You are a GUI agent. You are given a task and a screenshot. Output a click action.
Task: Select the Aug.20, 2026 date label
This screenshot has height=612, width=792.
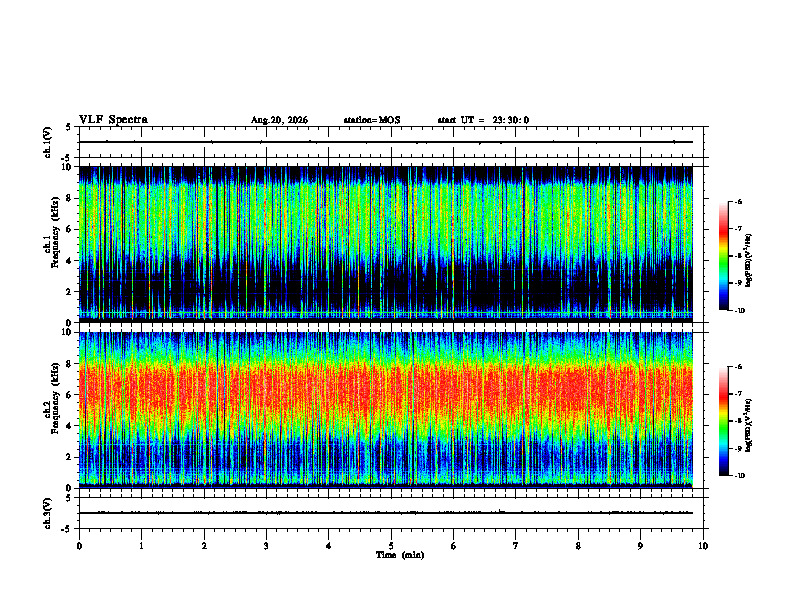pyautogui.click(x=279, y=120)
